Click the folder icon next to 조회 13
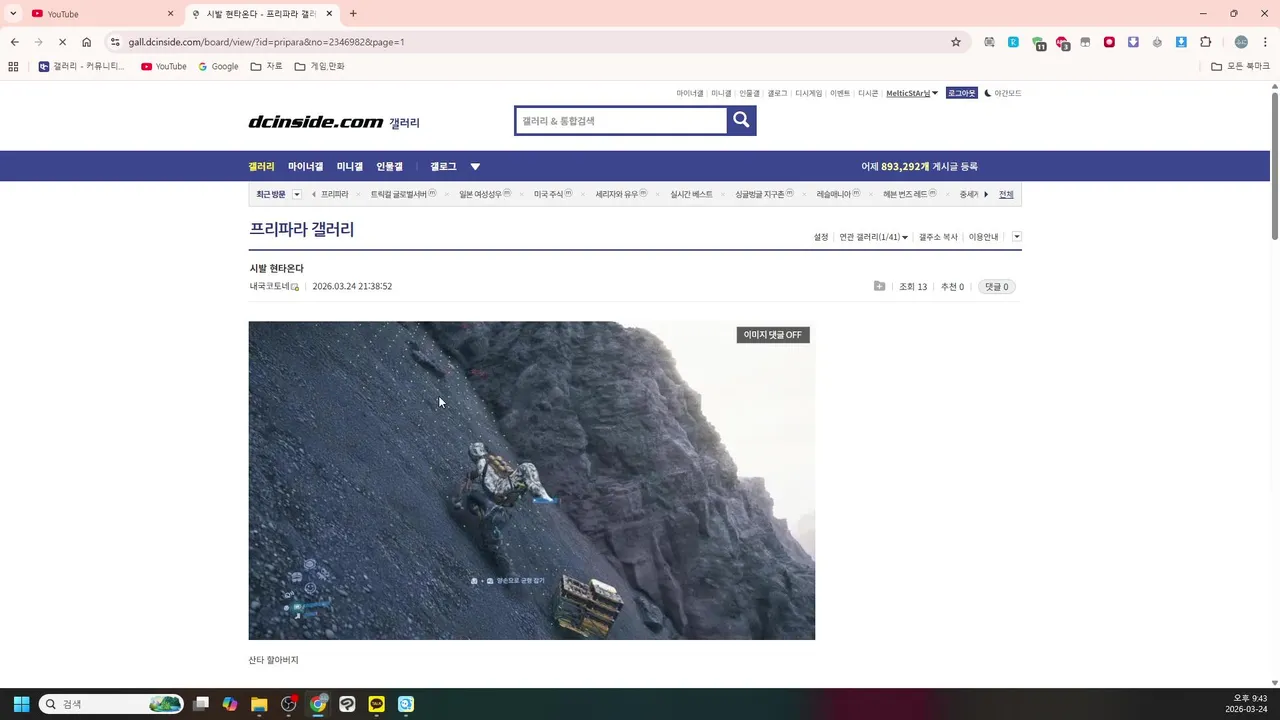The width and height of the screenshot is (1280, 720). pyautogui.click(x=879, y=286)
